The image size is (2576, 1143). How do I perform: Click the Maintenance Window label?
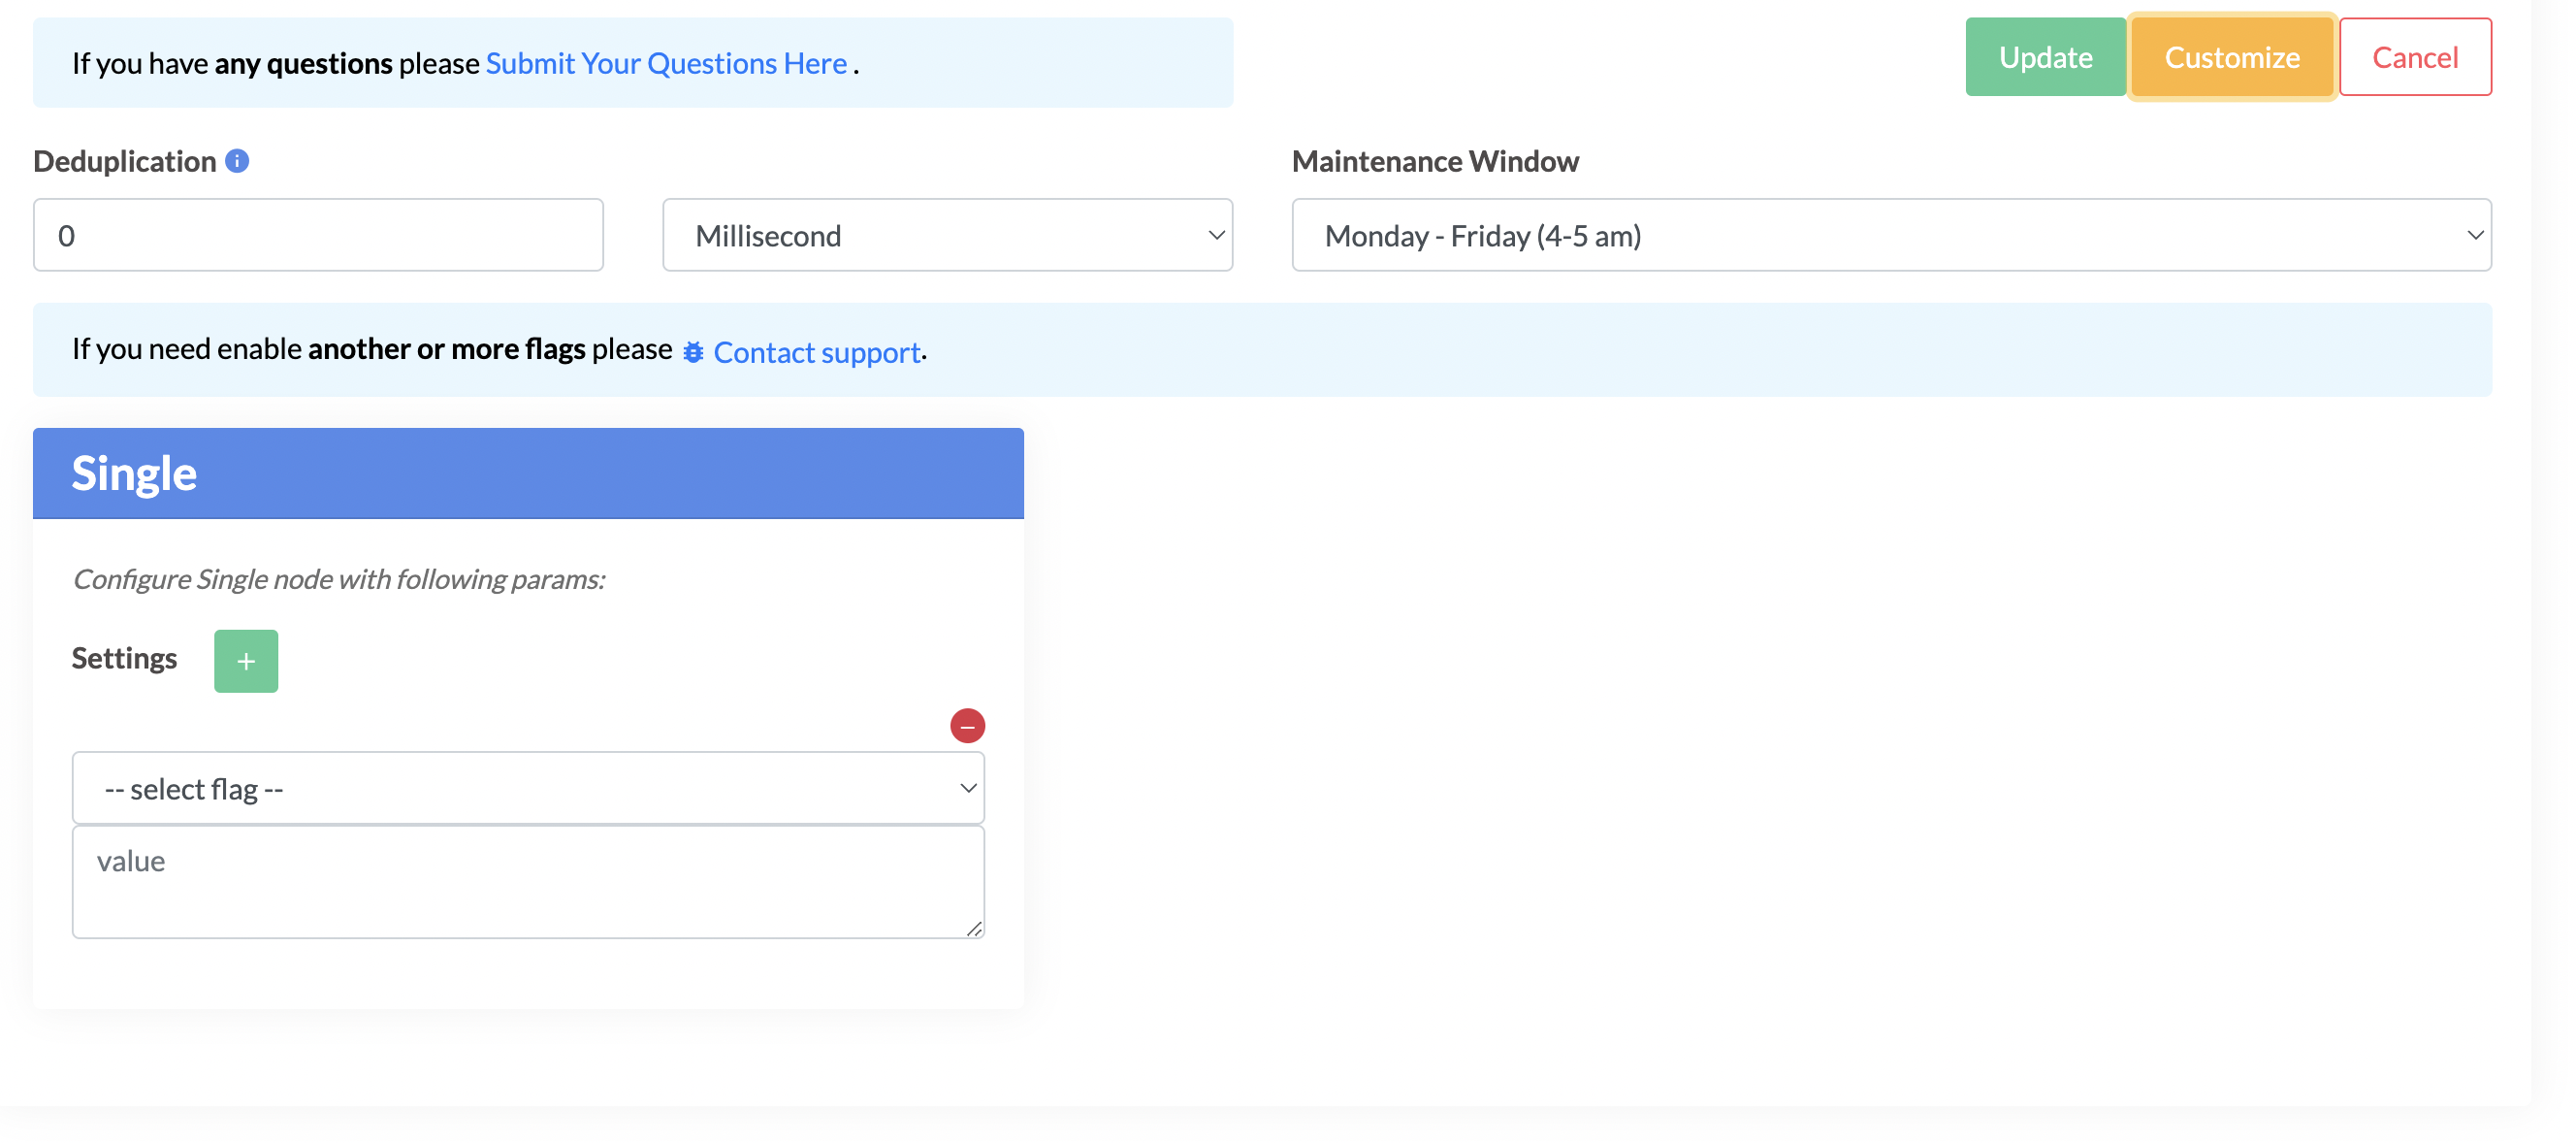tap(1435, 161)
